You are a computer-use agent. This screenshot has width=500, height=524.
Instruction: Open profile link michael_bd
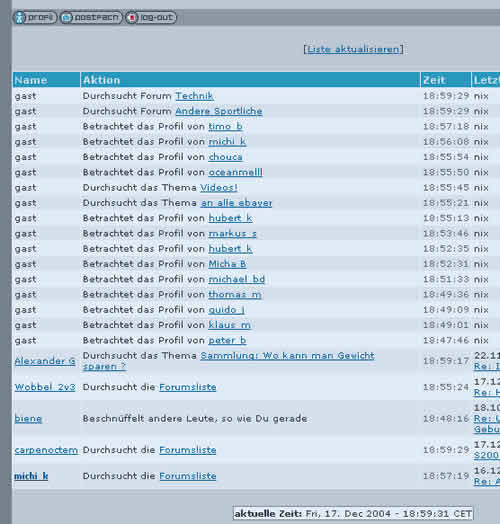click(237, 279)
